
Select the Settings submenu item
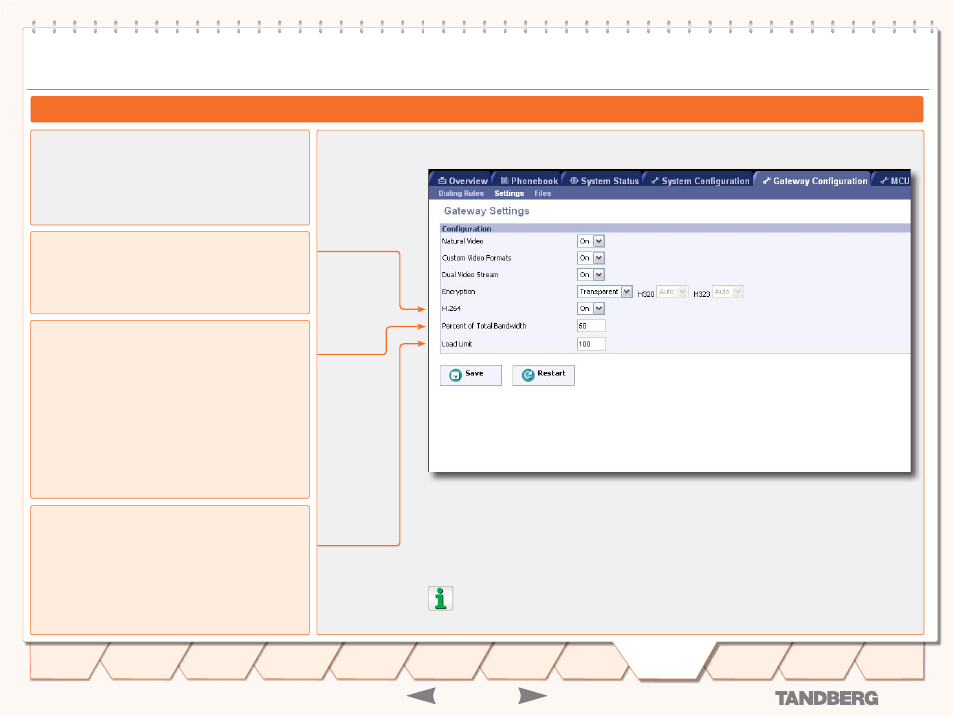509,194
